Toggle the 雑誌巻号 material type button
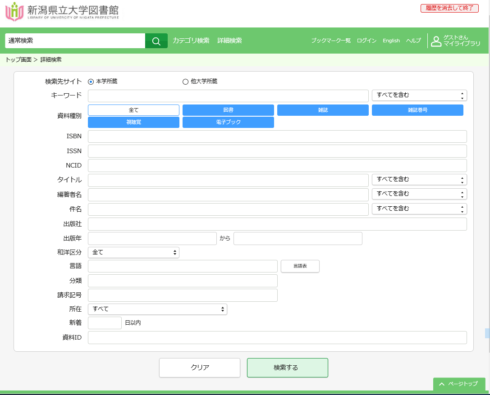The image size is (490, 395). pos(418,110)
